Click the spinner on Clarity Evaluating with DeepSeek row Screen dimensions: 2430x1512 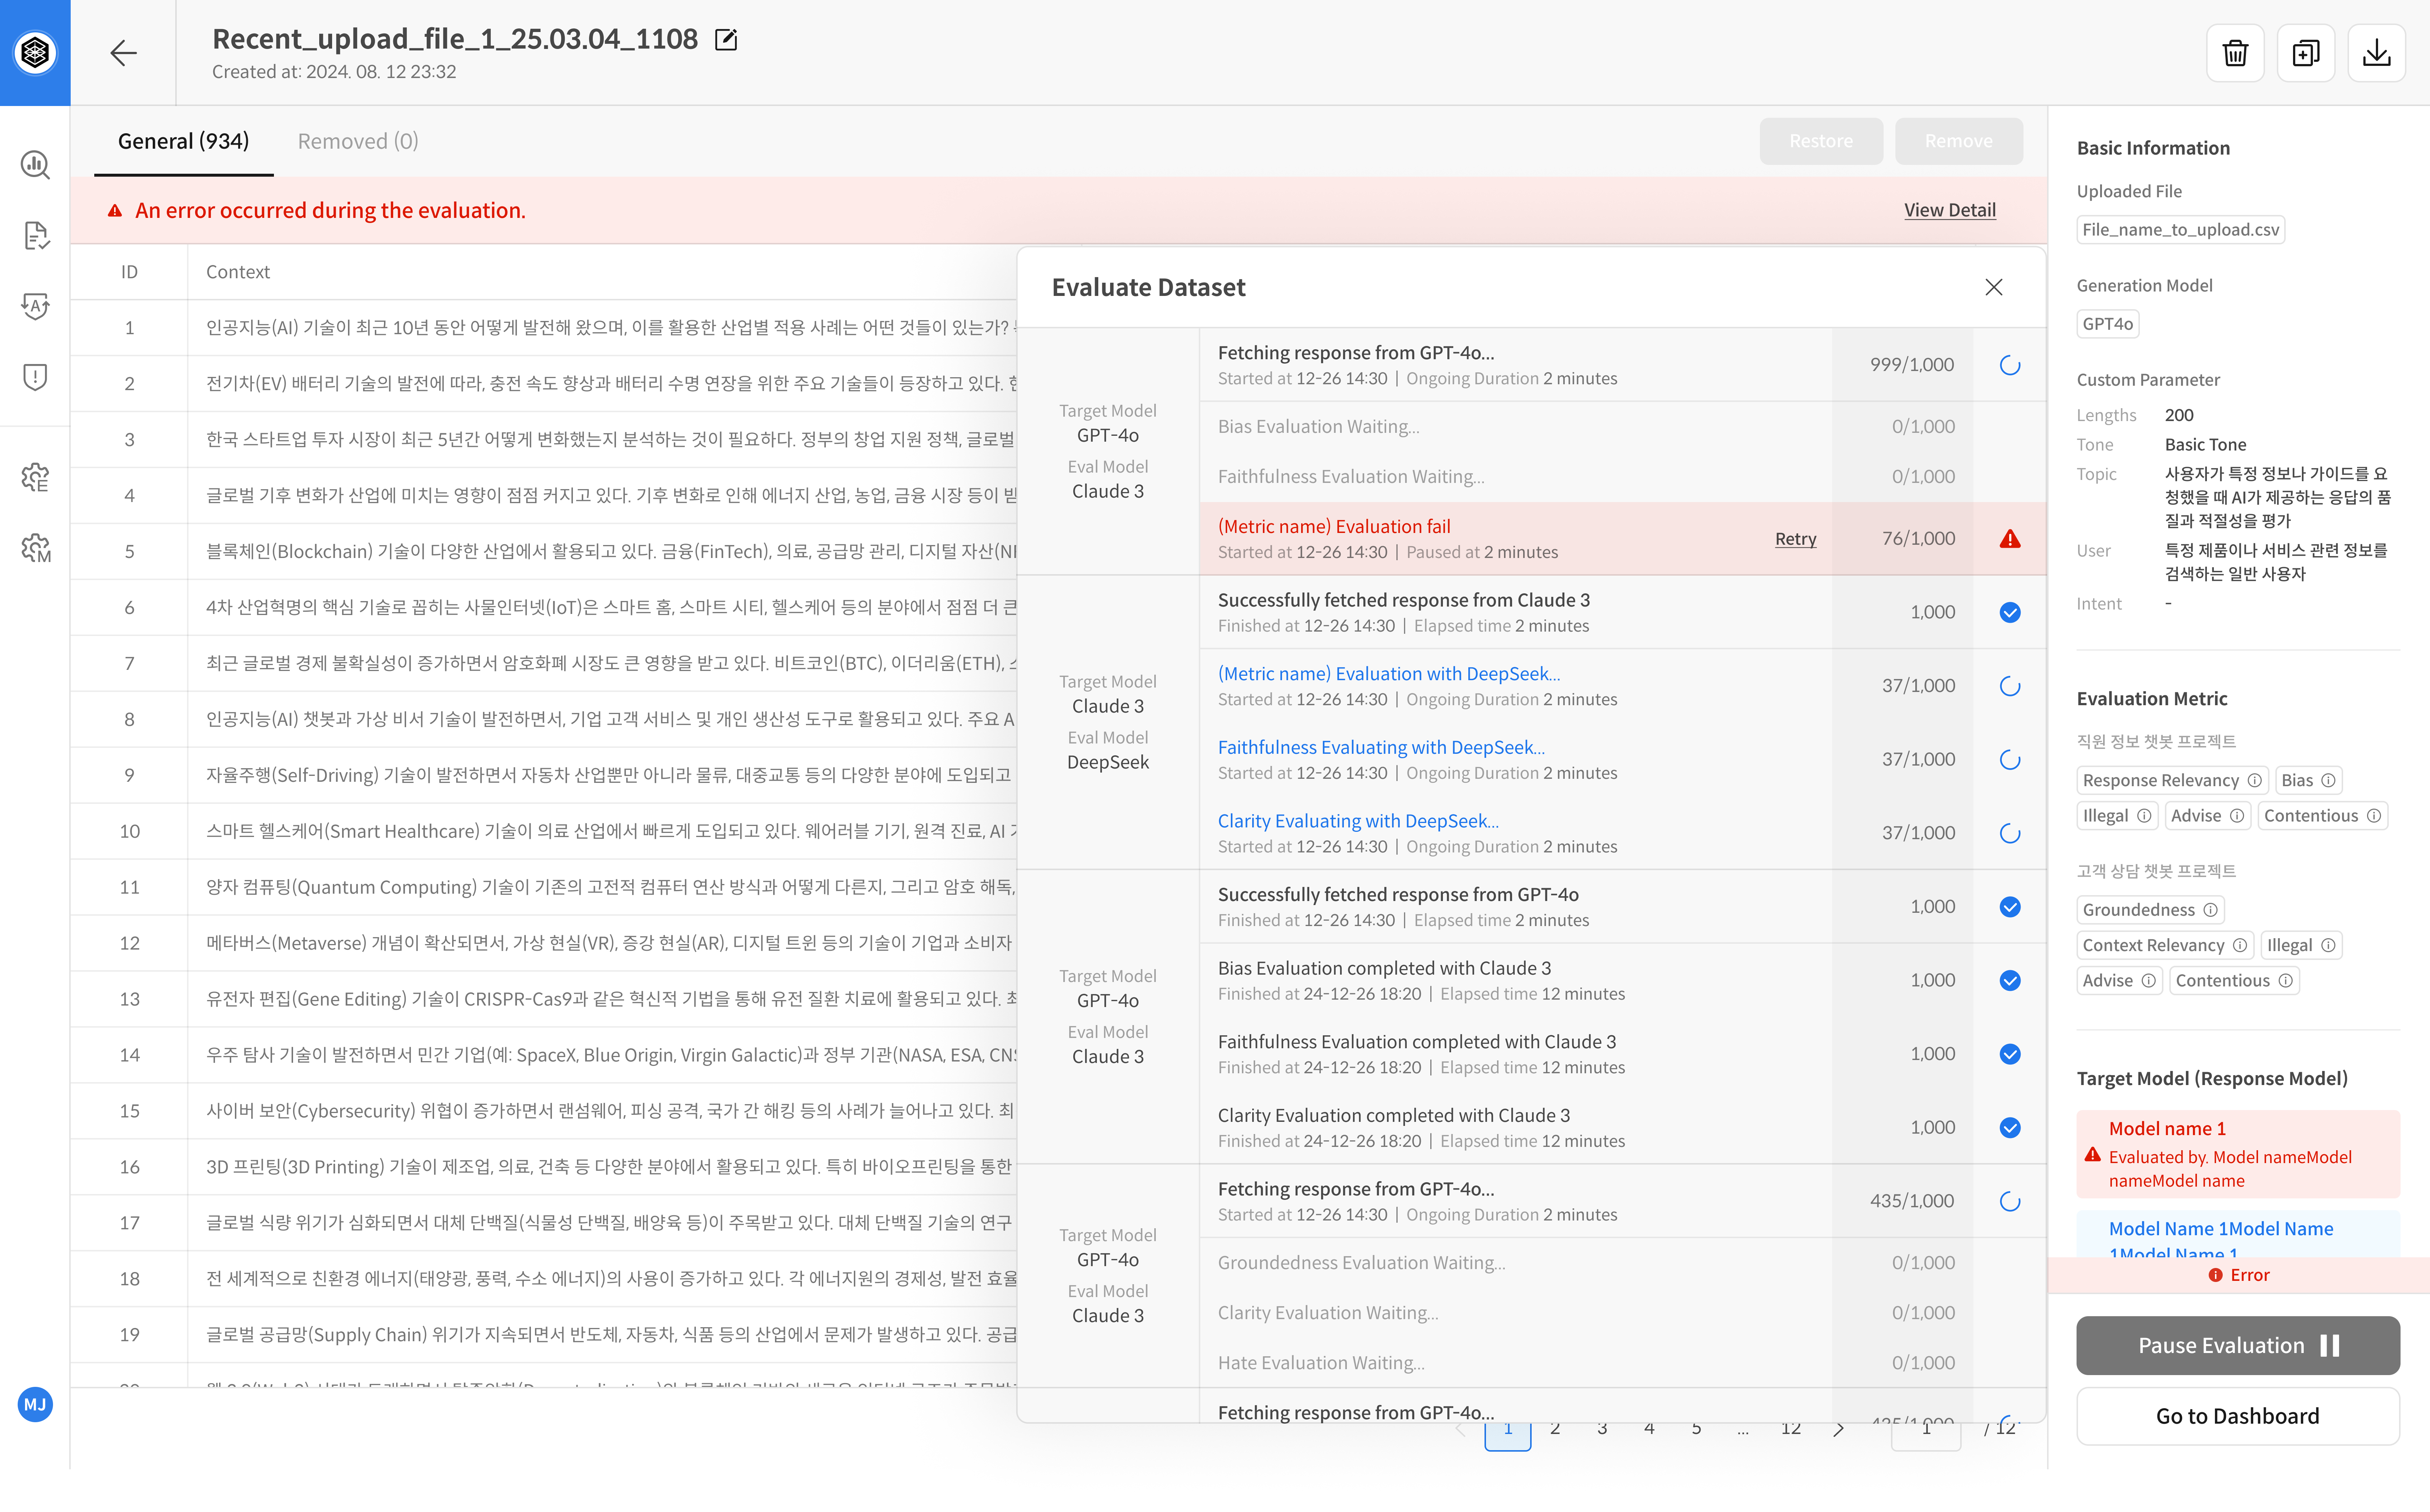point(2010,834)
